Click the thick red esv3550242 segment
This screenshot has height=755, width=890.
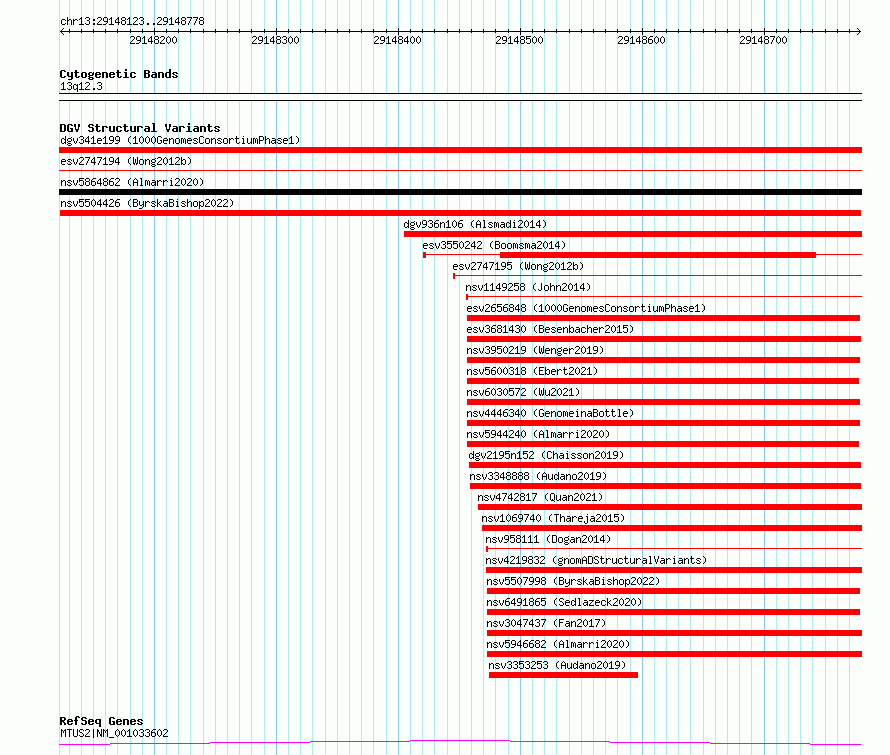[x=657, y=255]
